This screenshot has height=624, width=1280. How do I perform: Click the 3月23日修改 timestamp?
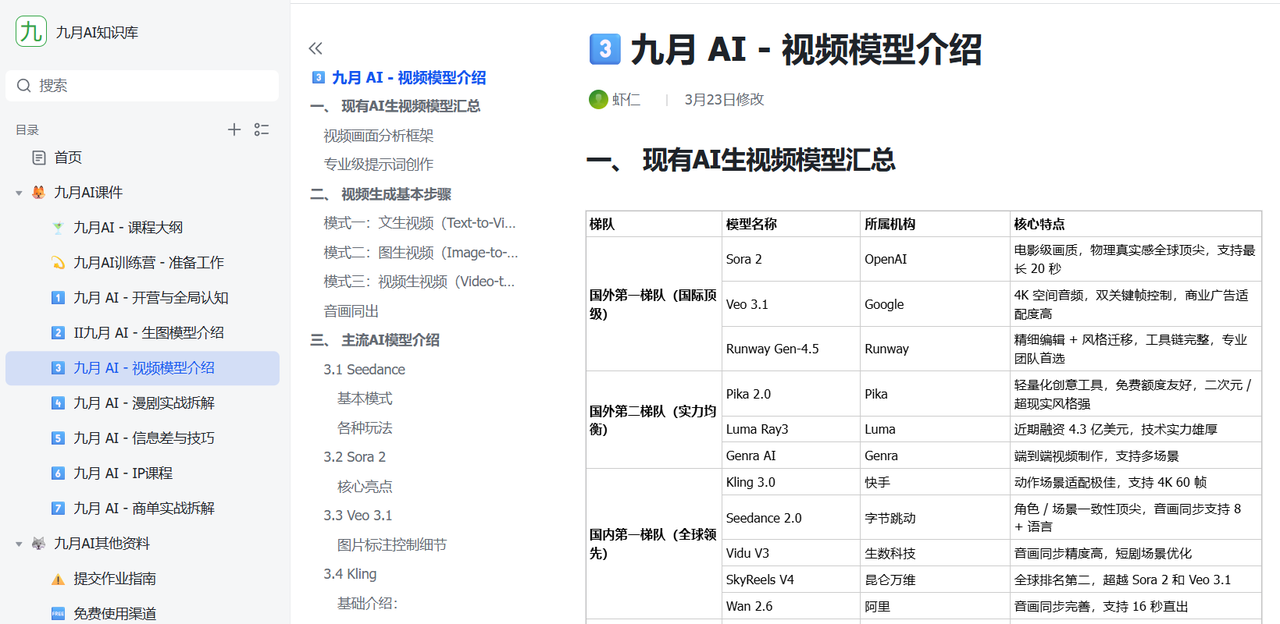[x=724, y=99]
